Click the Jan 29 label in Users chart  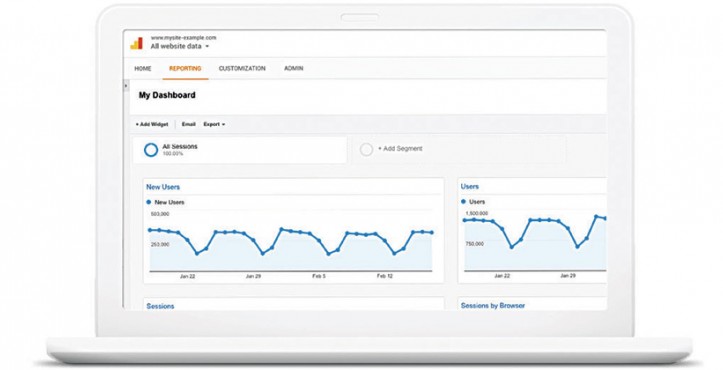568,275
